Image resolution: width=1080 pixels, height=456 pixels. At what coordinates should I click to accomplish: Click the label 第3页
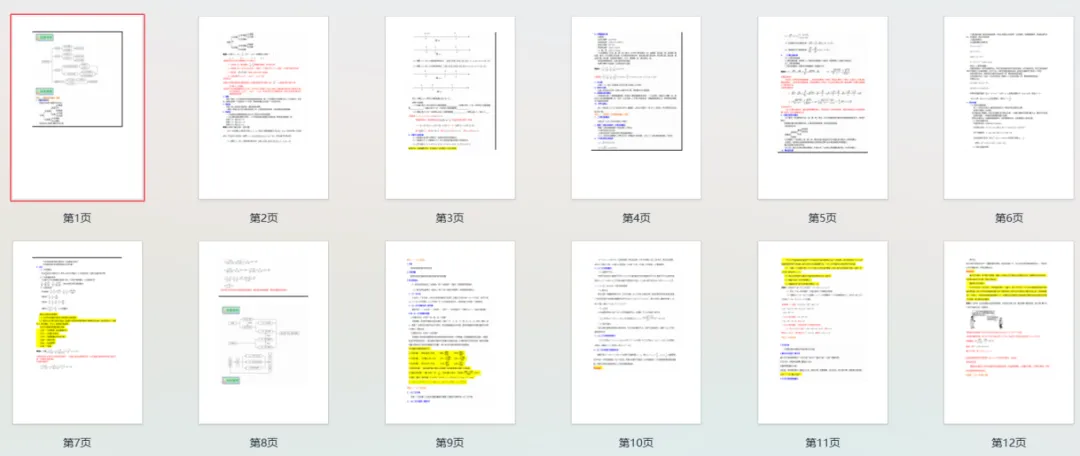pyautogui.click(x=450, y=218)
